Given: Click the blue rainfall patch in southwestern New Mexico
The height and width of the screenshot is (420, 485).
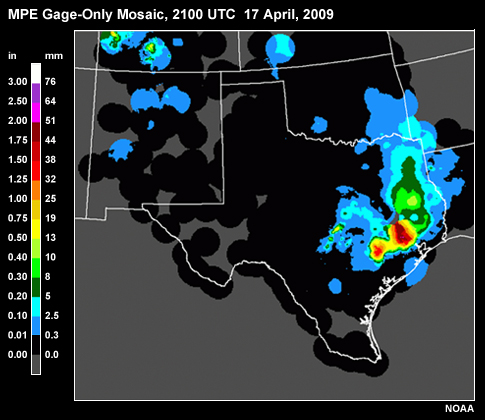Looking at the screenshot, I should (x=121, y=150).
